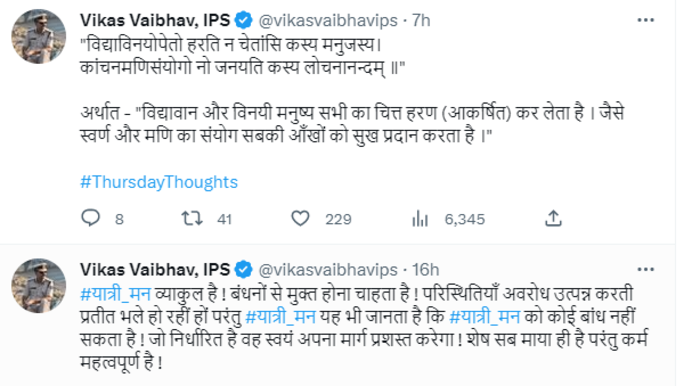700x386 pixels.
Task: Retweet the tweet with 41 retweets
Action: click(192, 218)
